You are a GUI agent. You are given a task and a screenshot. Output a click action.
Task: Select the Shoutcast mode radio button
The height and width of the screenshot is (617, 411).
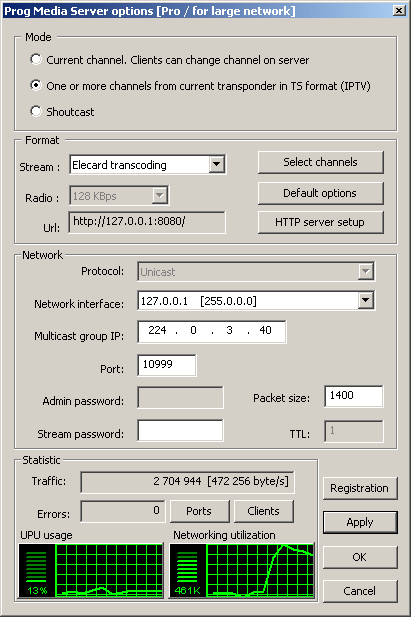[x=36, y=111]
